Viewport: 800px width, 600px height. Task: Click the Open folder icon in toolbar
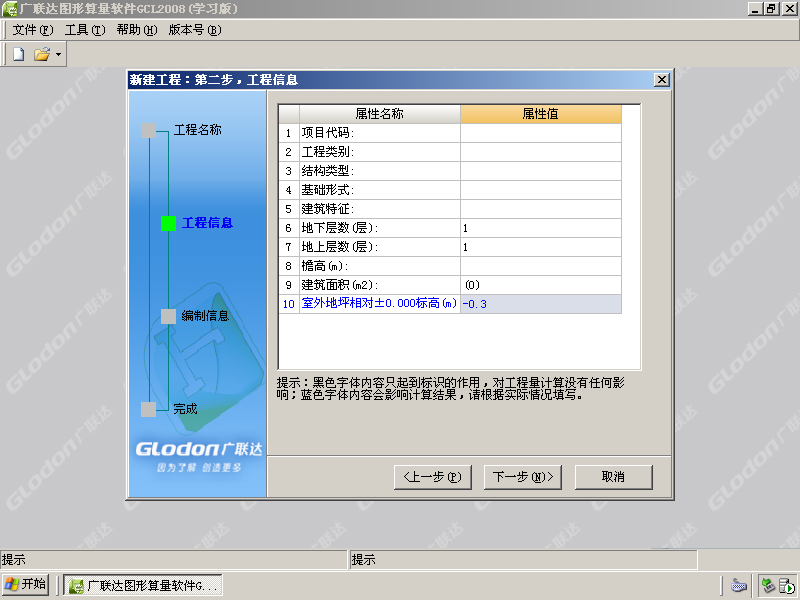[x=42, y=54]
